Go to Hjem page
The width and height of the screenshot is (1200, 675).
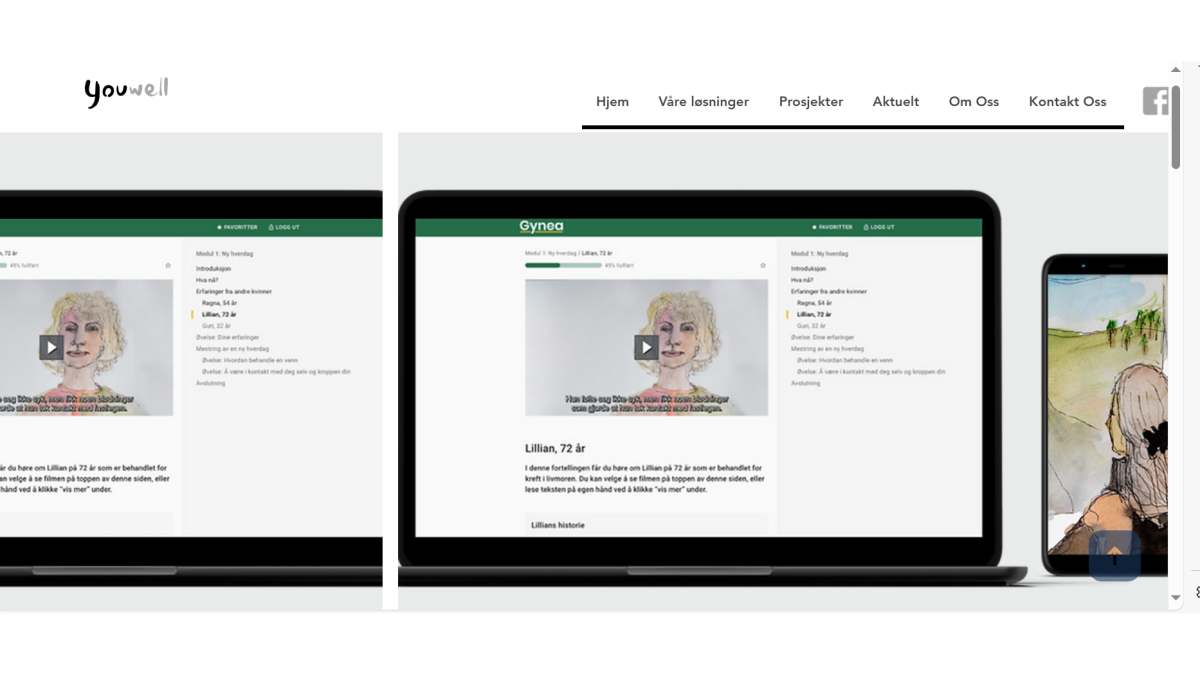612,101
